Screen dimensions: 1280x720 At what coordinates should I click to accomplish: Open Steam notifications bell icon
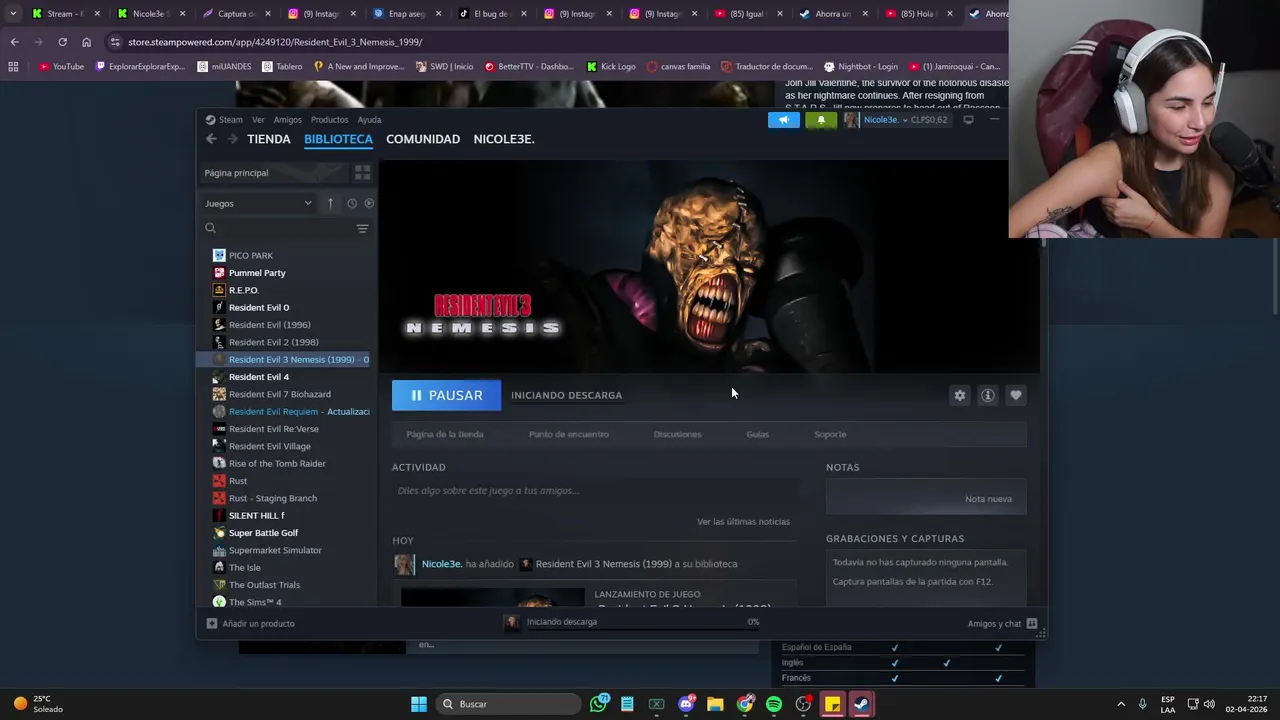821,120
